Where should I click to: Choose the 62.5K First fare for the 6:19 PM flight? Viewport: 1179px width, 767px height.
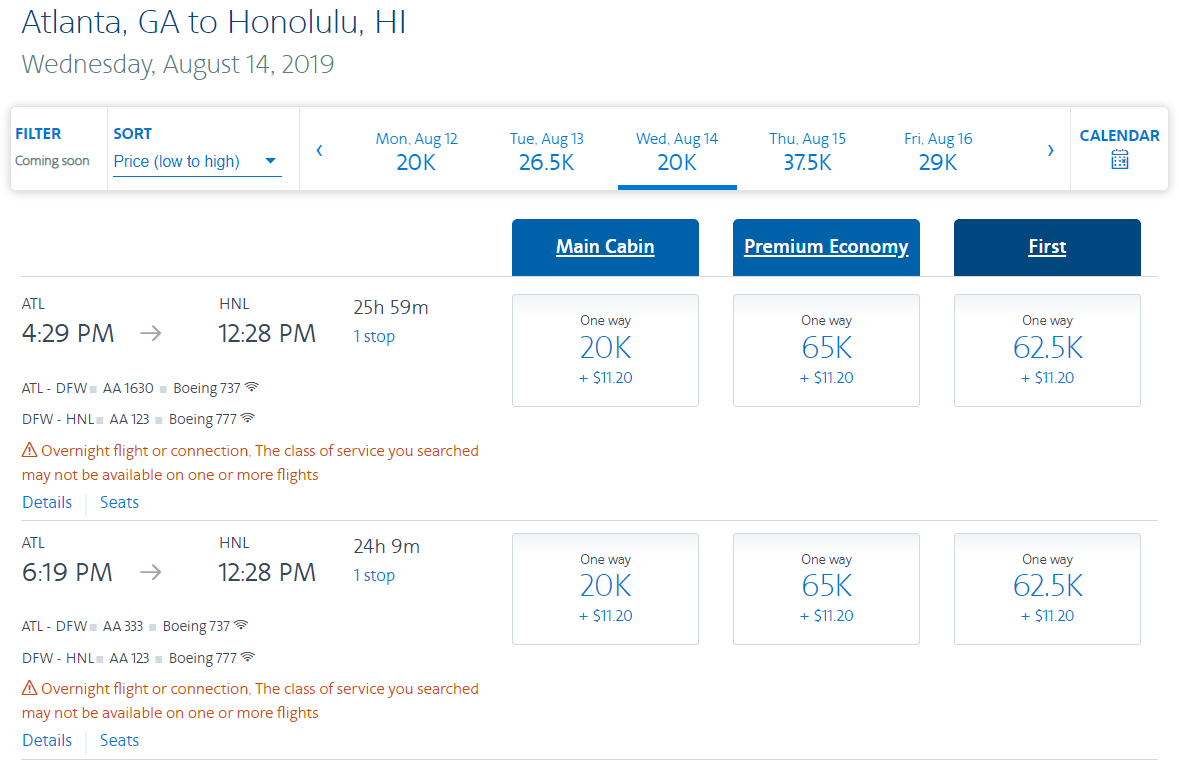click(x=1047, y=588)
